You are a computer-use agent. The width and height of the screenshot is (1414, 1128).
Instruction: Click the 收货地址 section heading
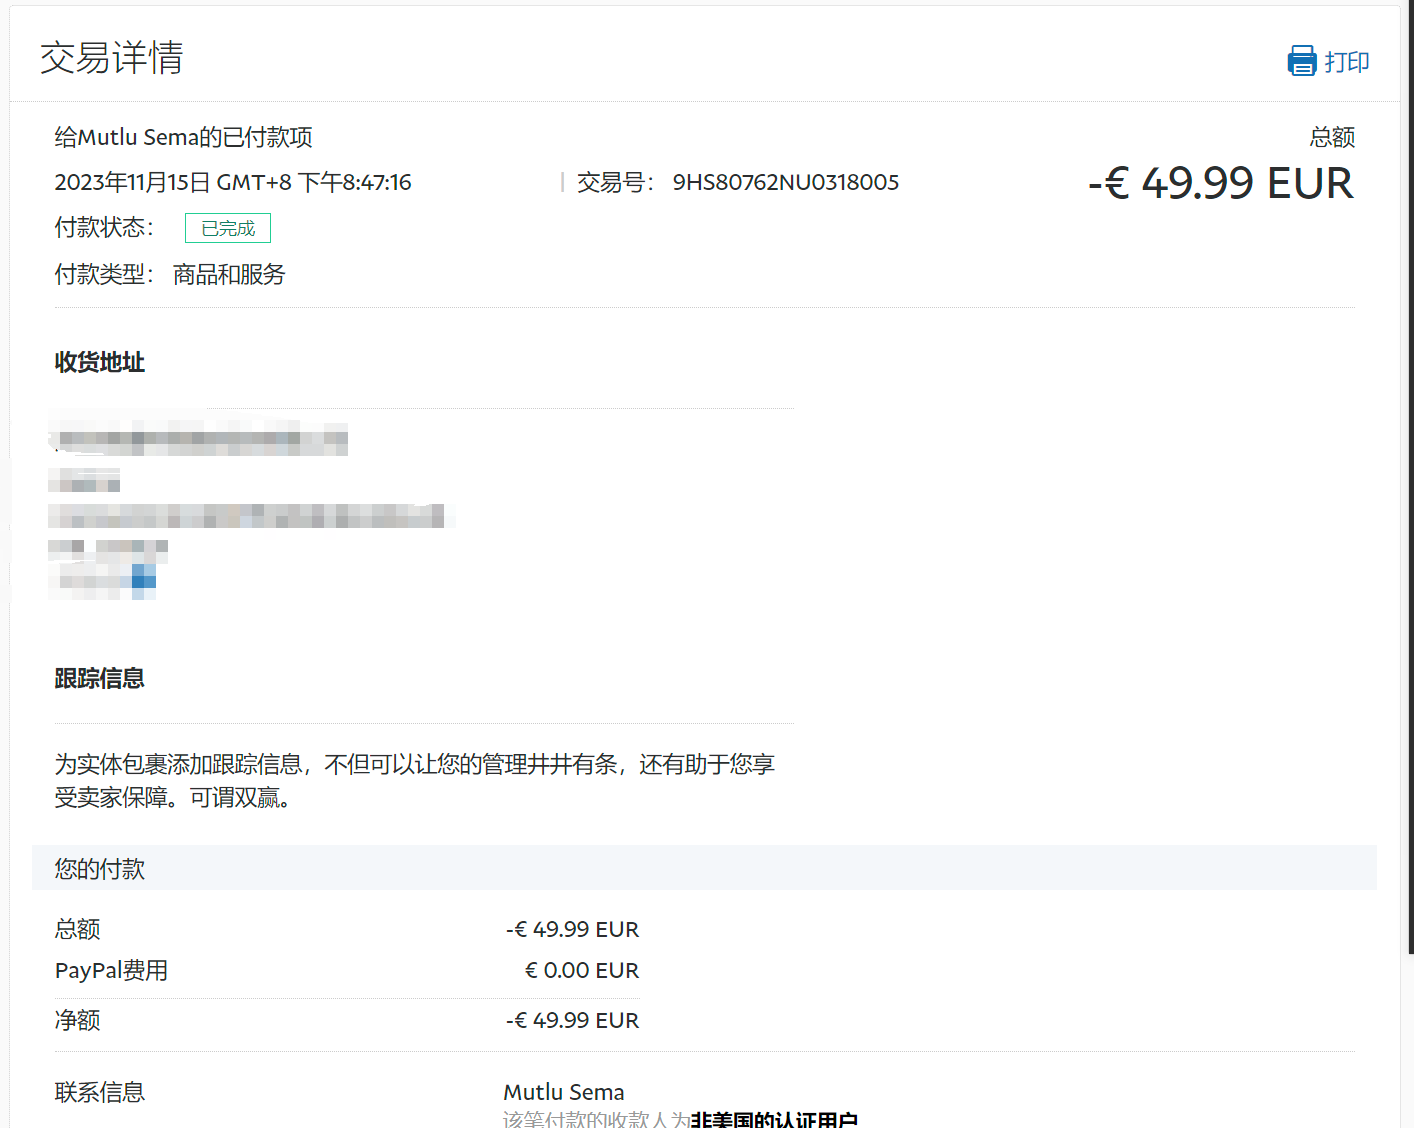coord(99,362)
